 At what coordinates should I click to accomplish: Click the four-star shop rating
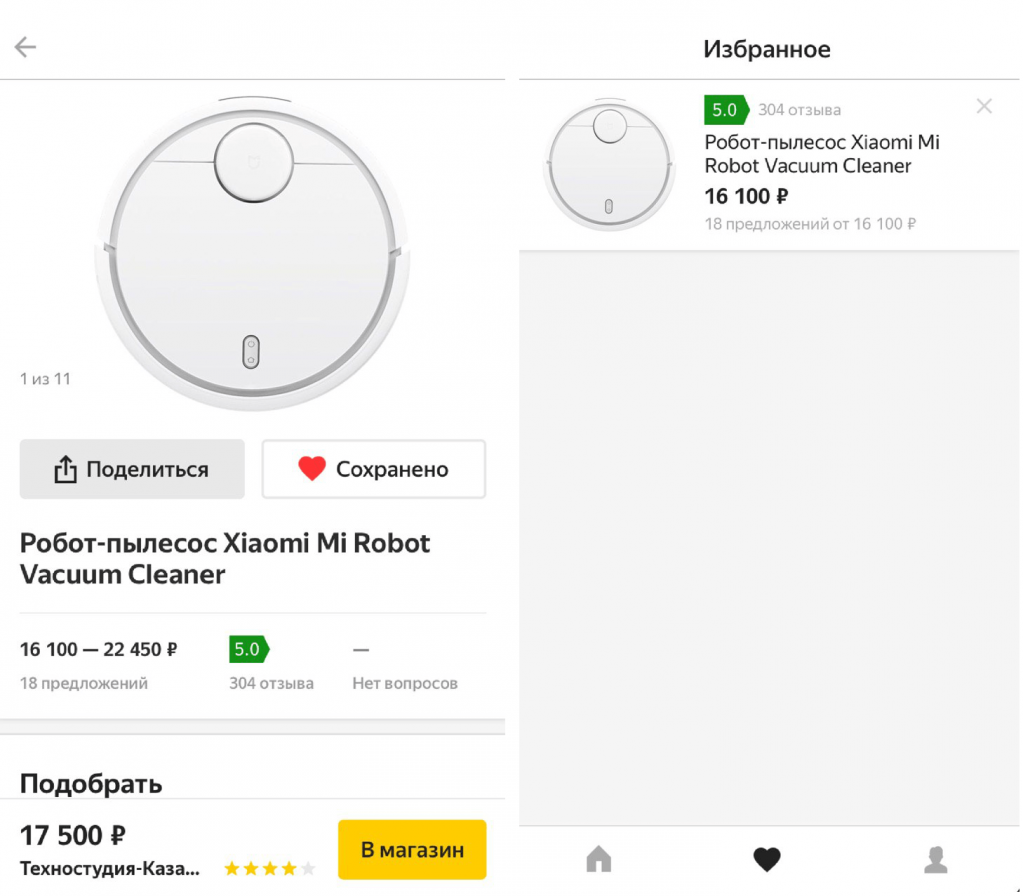coord(269,868)
